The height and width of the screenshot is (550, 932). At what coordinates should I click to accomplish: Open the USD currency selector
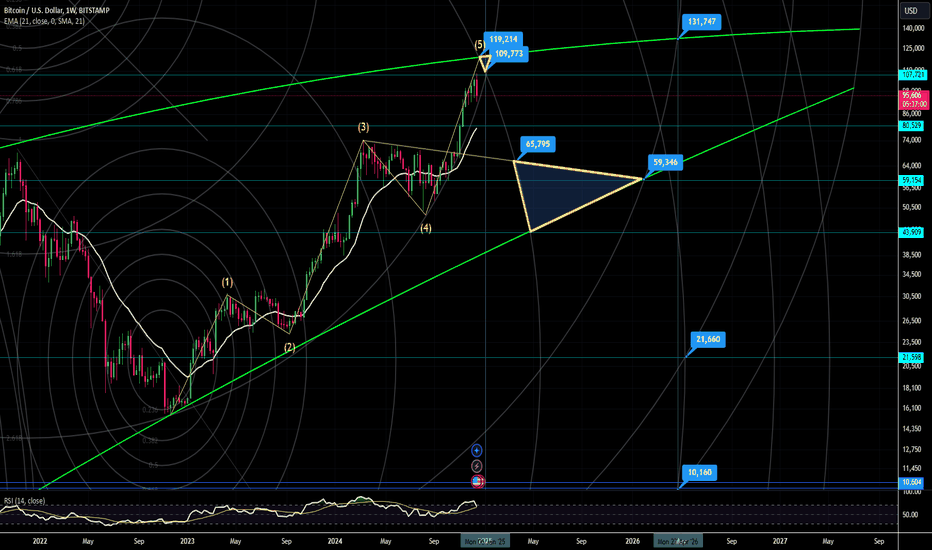click(x=911, y=11)
